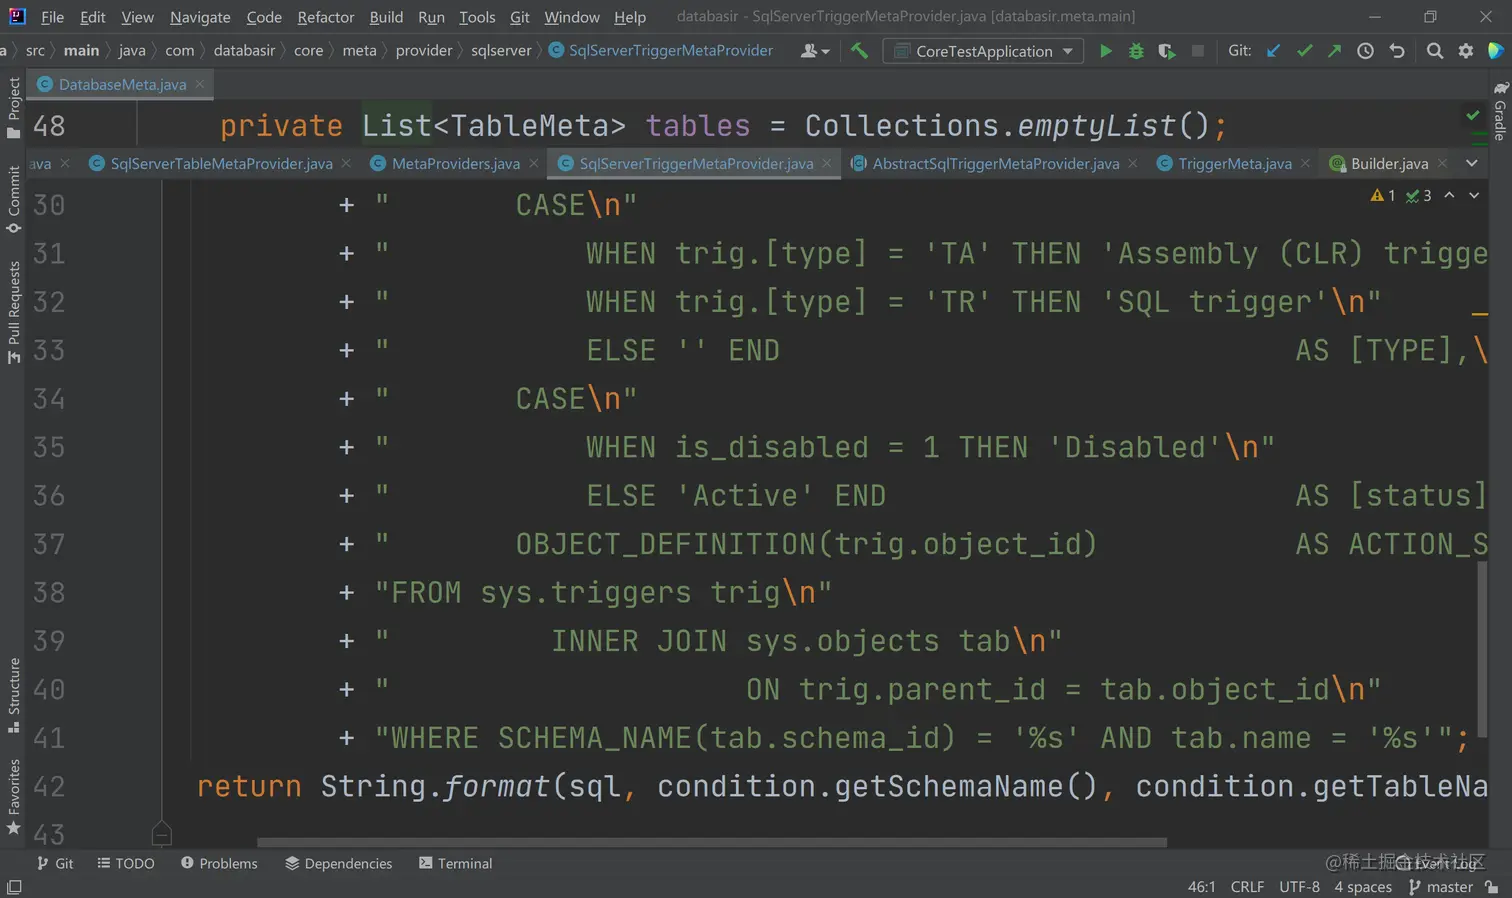Run CoreTestApplication with the green play icon

pyautogui.click(x=1105, y=51)
